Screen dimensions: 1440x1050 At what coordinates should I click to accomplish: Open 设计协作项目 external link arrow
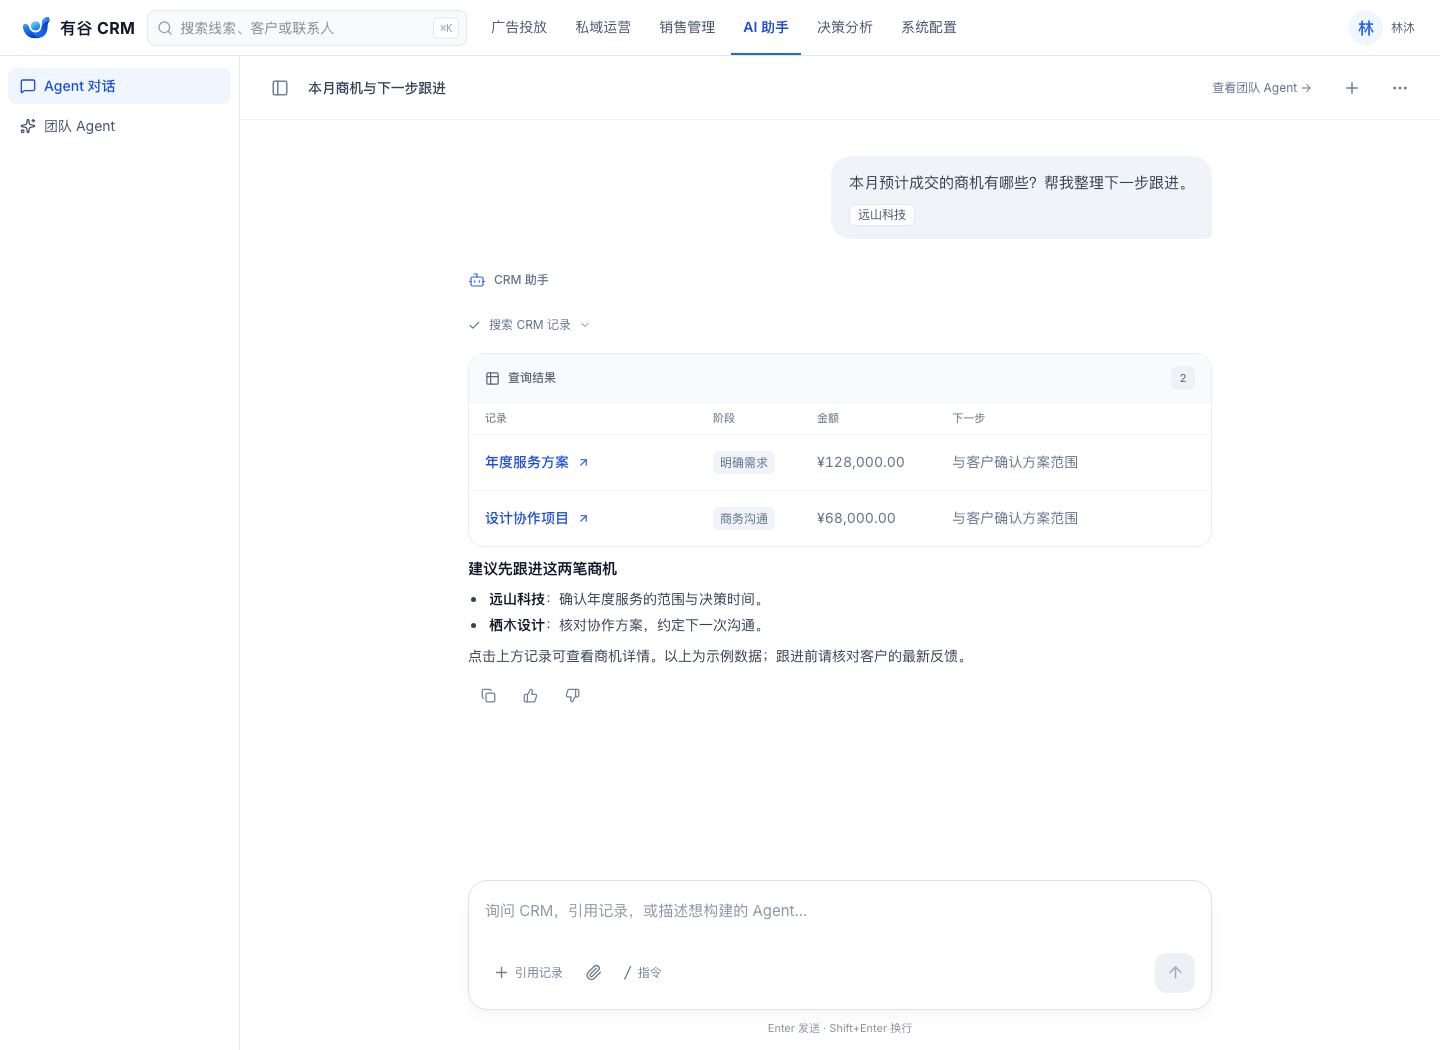click(x=584, y=519)
